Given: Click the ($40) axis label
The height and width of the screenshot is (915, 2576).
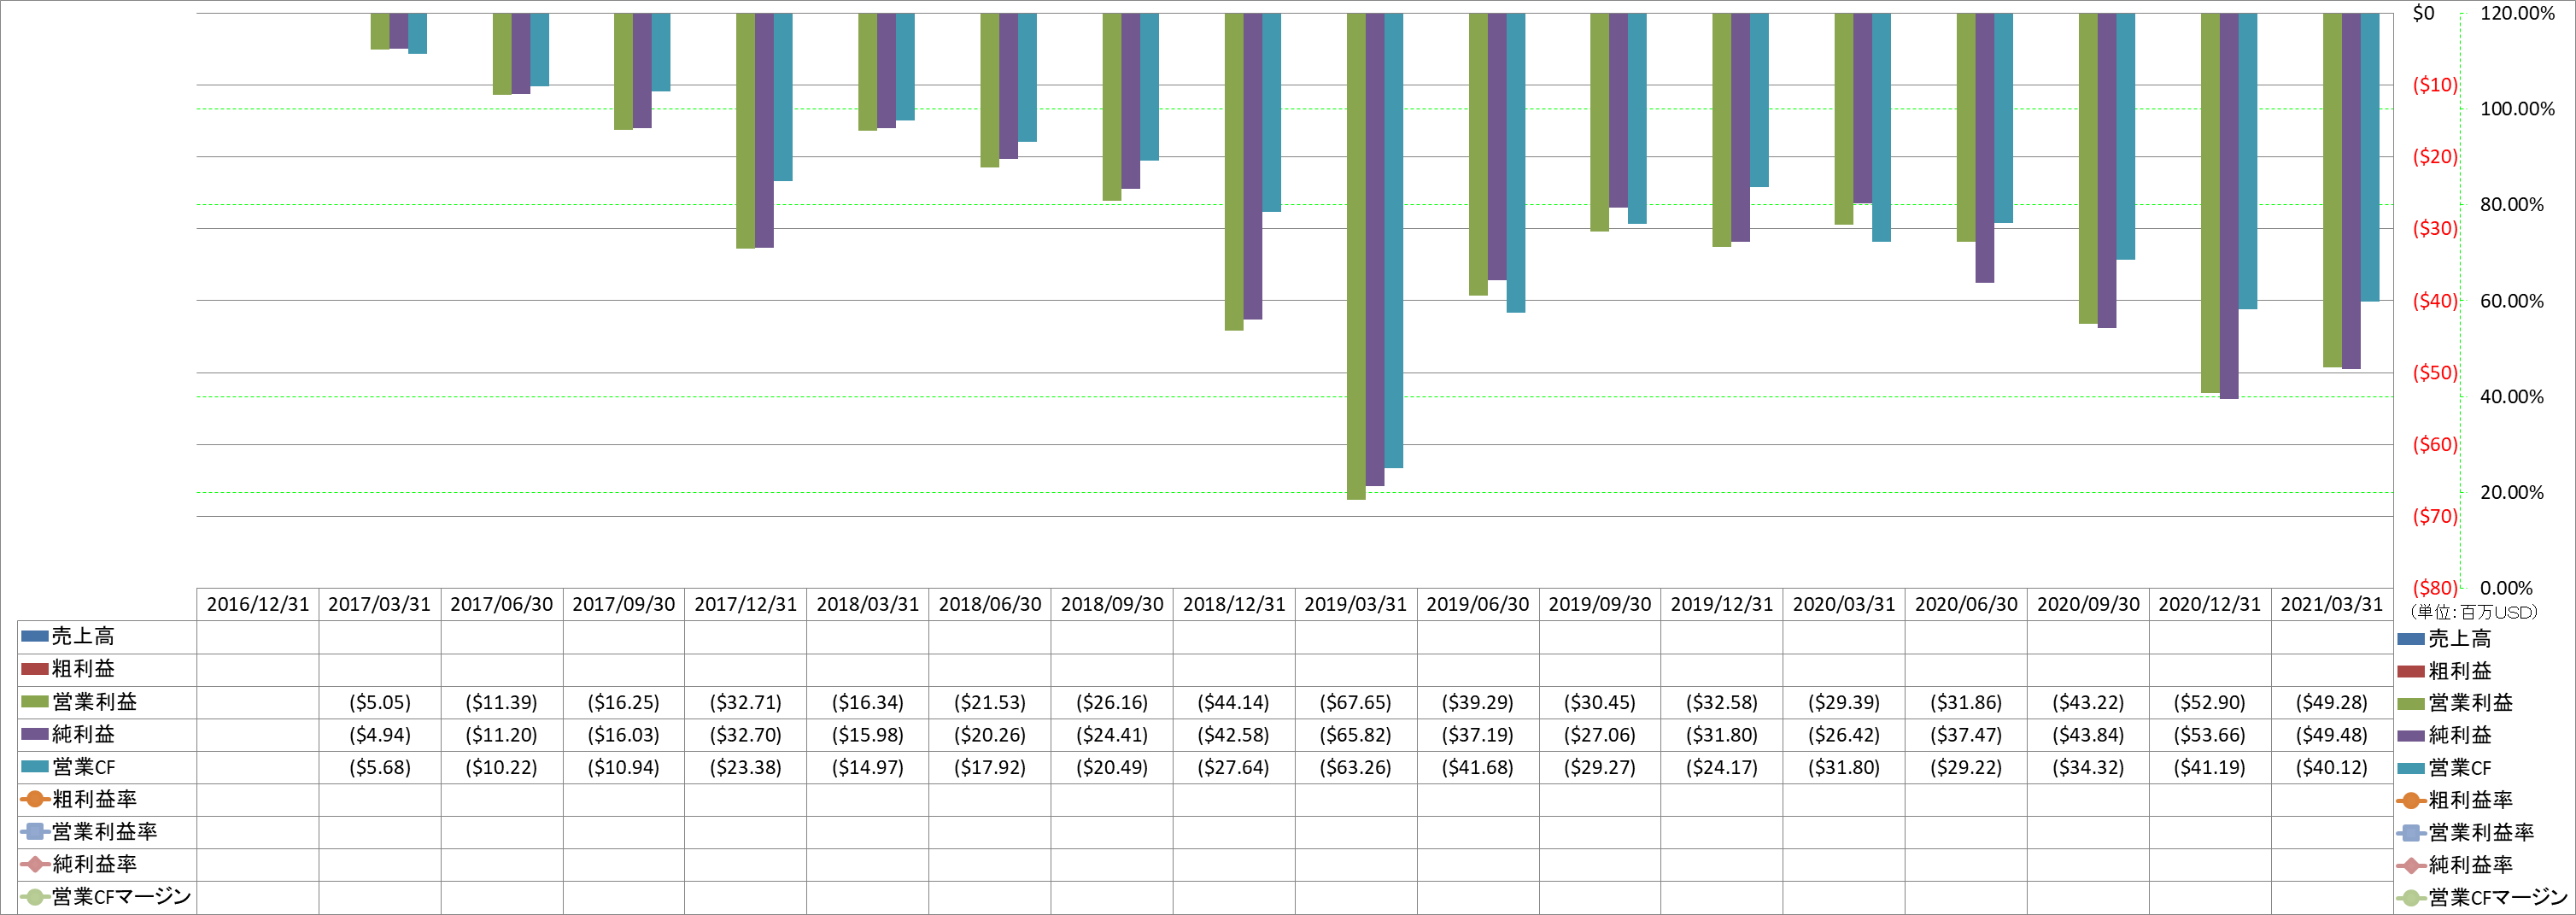Looking at the screenshot, I should point(2435,301).
